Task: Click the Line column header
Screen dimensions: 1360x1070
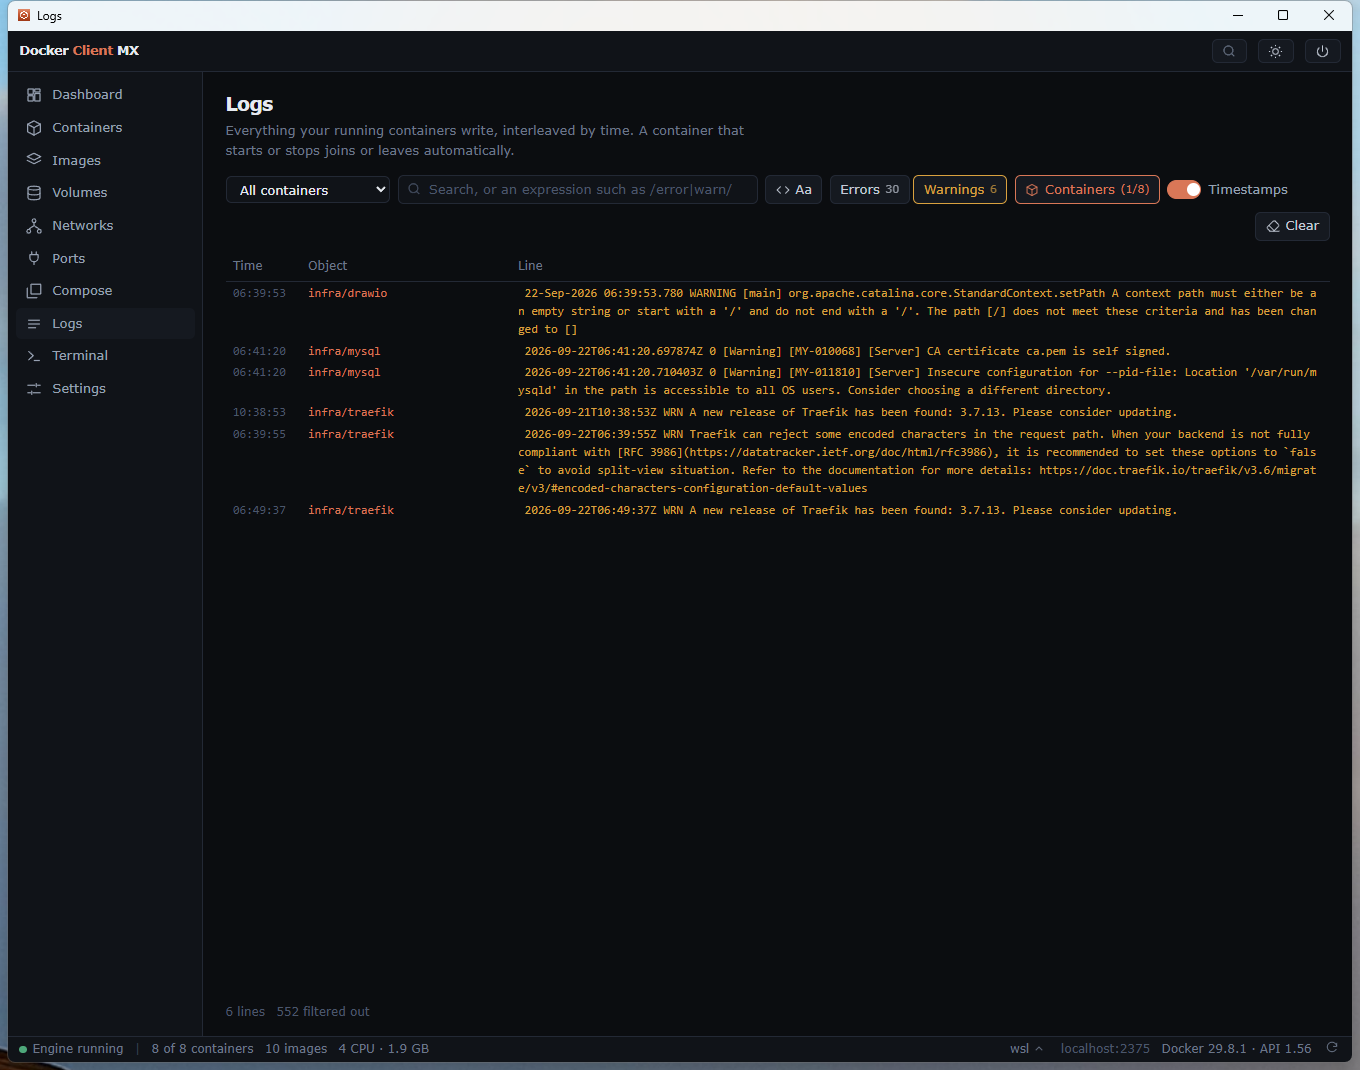Action: (x=530, y=266)
